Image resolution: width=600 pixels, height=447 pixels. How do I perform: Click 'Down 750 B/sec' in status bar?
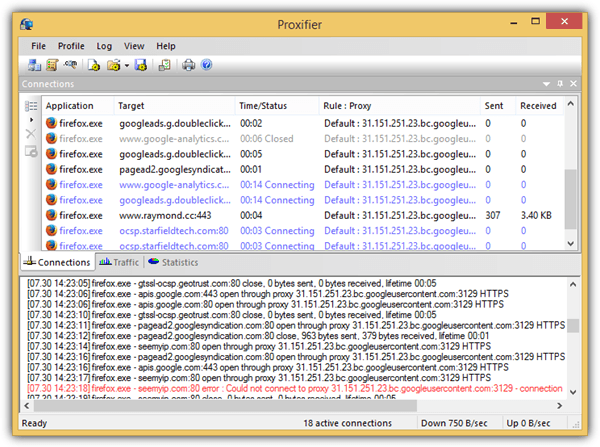pos(454,423)
